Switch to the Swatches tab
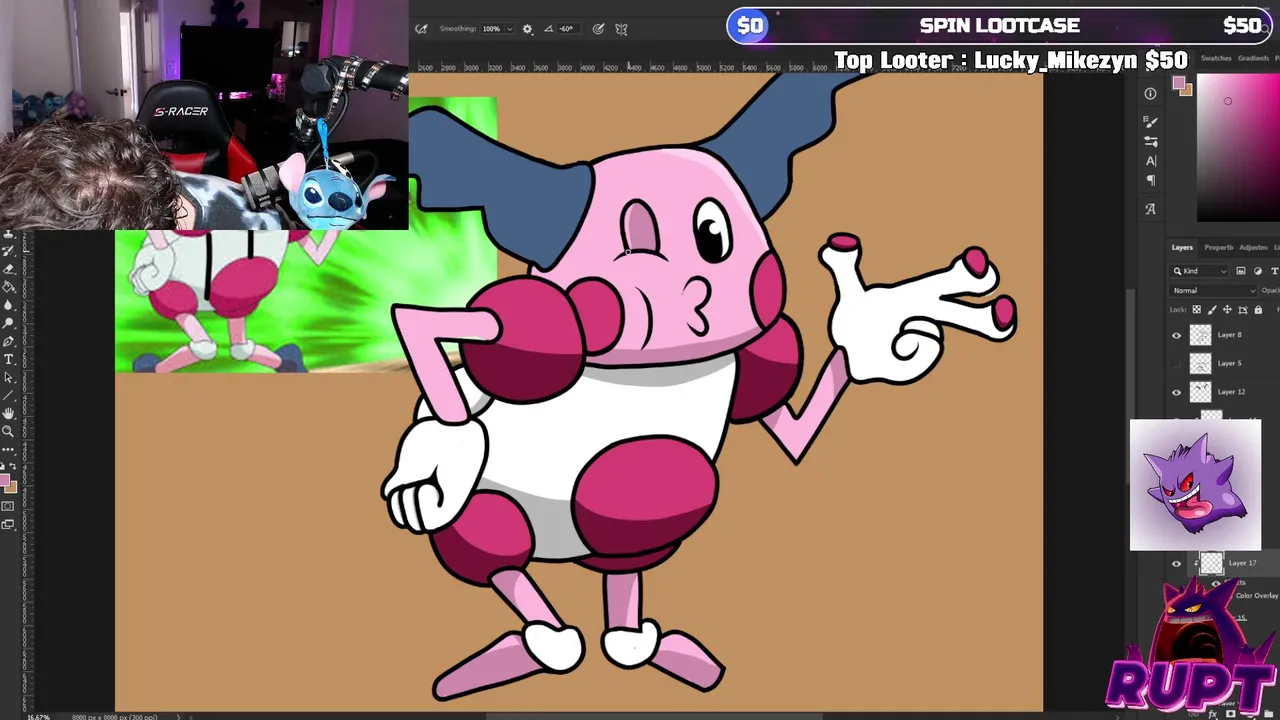The image size is (1280, 720). (1216, 58)
